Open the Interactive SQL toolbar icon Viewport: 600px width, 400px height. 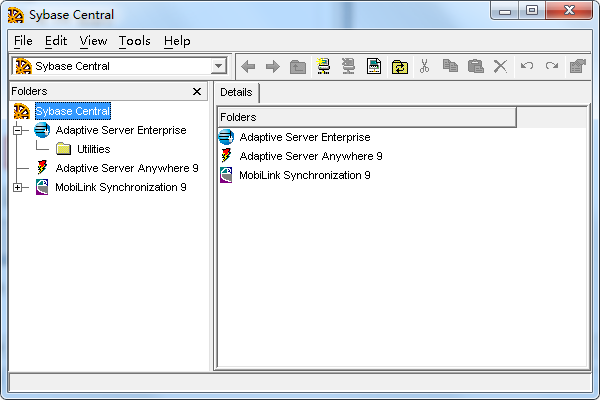coord(373,66)
